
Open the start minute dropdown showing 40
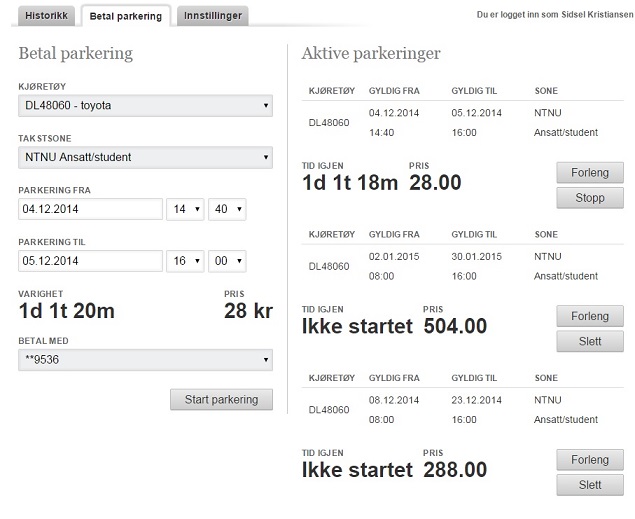pos(227,209)
